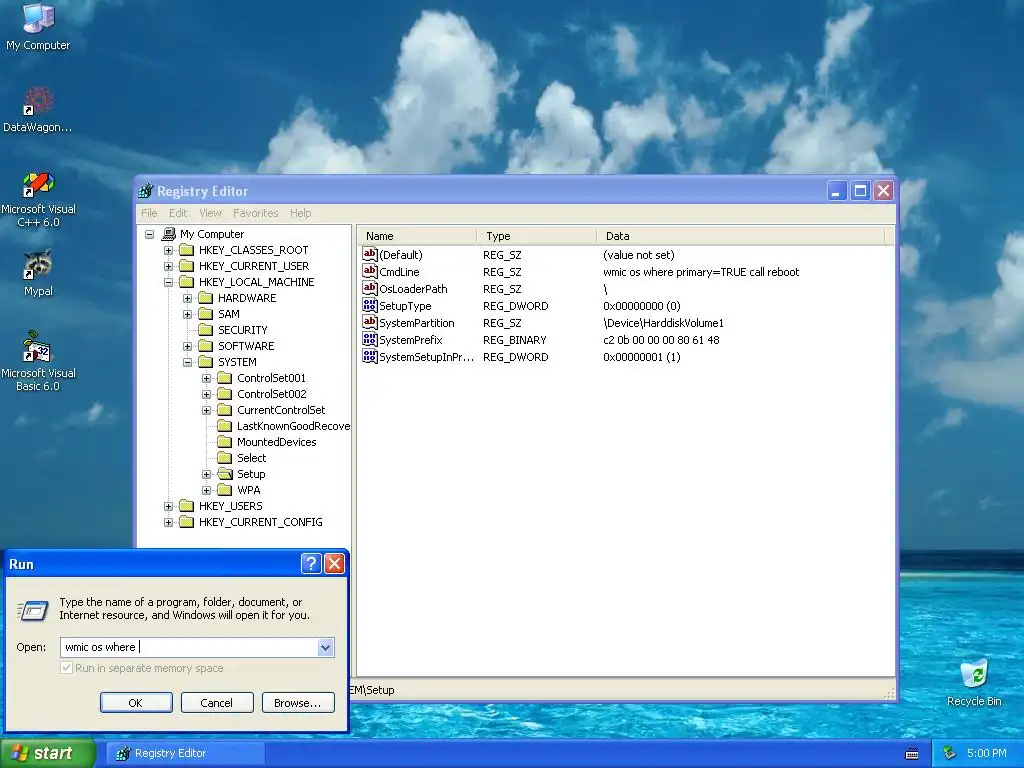Viewport: 1024px width, 768px height.
Task: Click in the Run dialog Open text field
Action: pos(189,647)
